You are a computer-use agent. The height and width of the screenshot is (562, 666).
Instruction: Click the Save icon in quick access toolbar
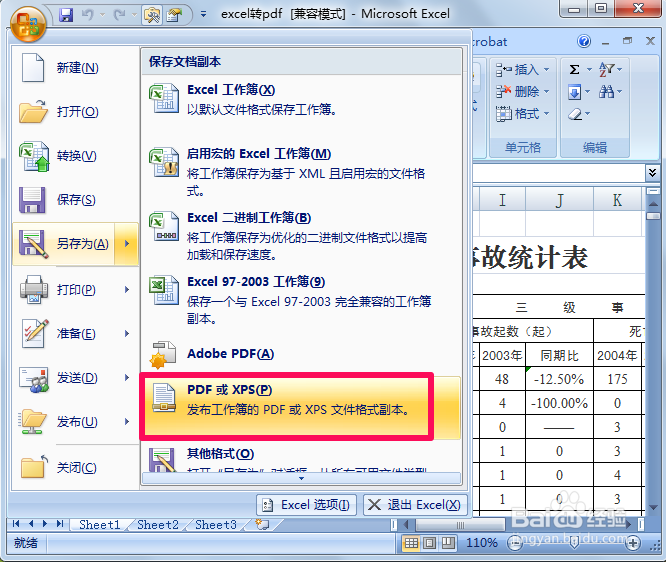tap(66, 15)
